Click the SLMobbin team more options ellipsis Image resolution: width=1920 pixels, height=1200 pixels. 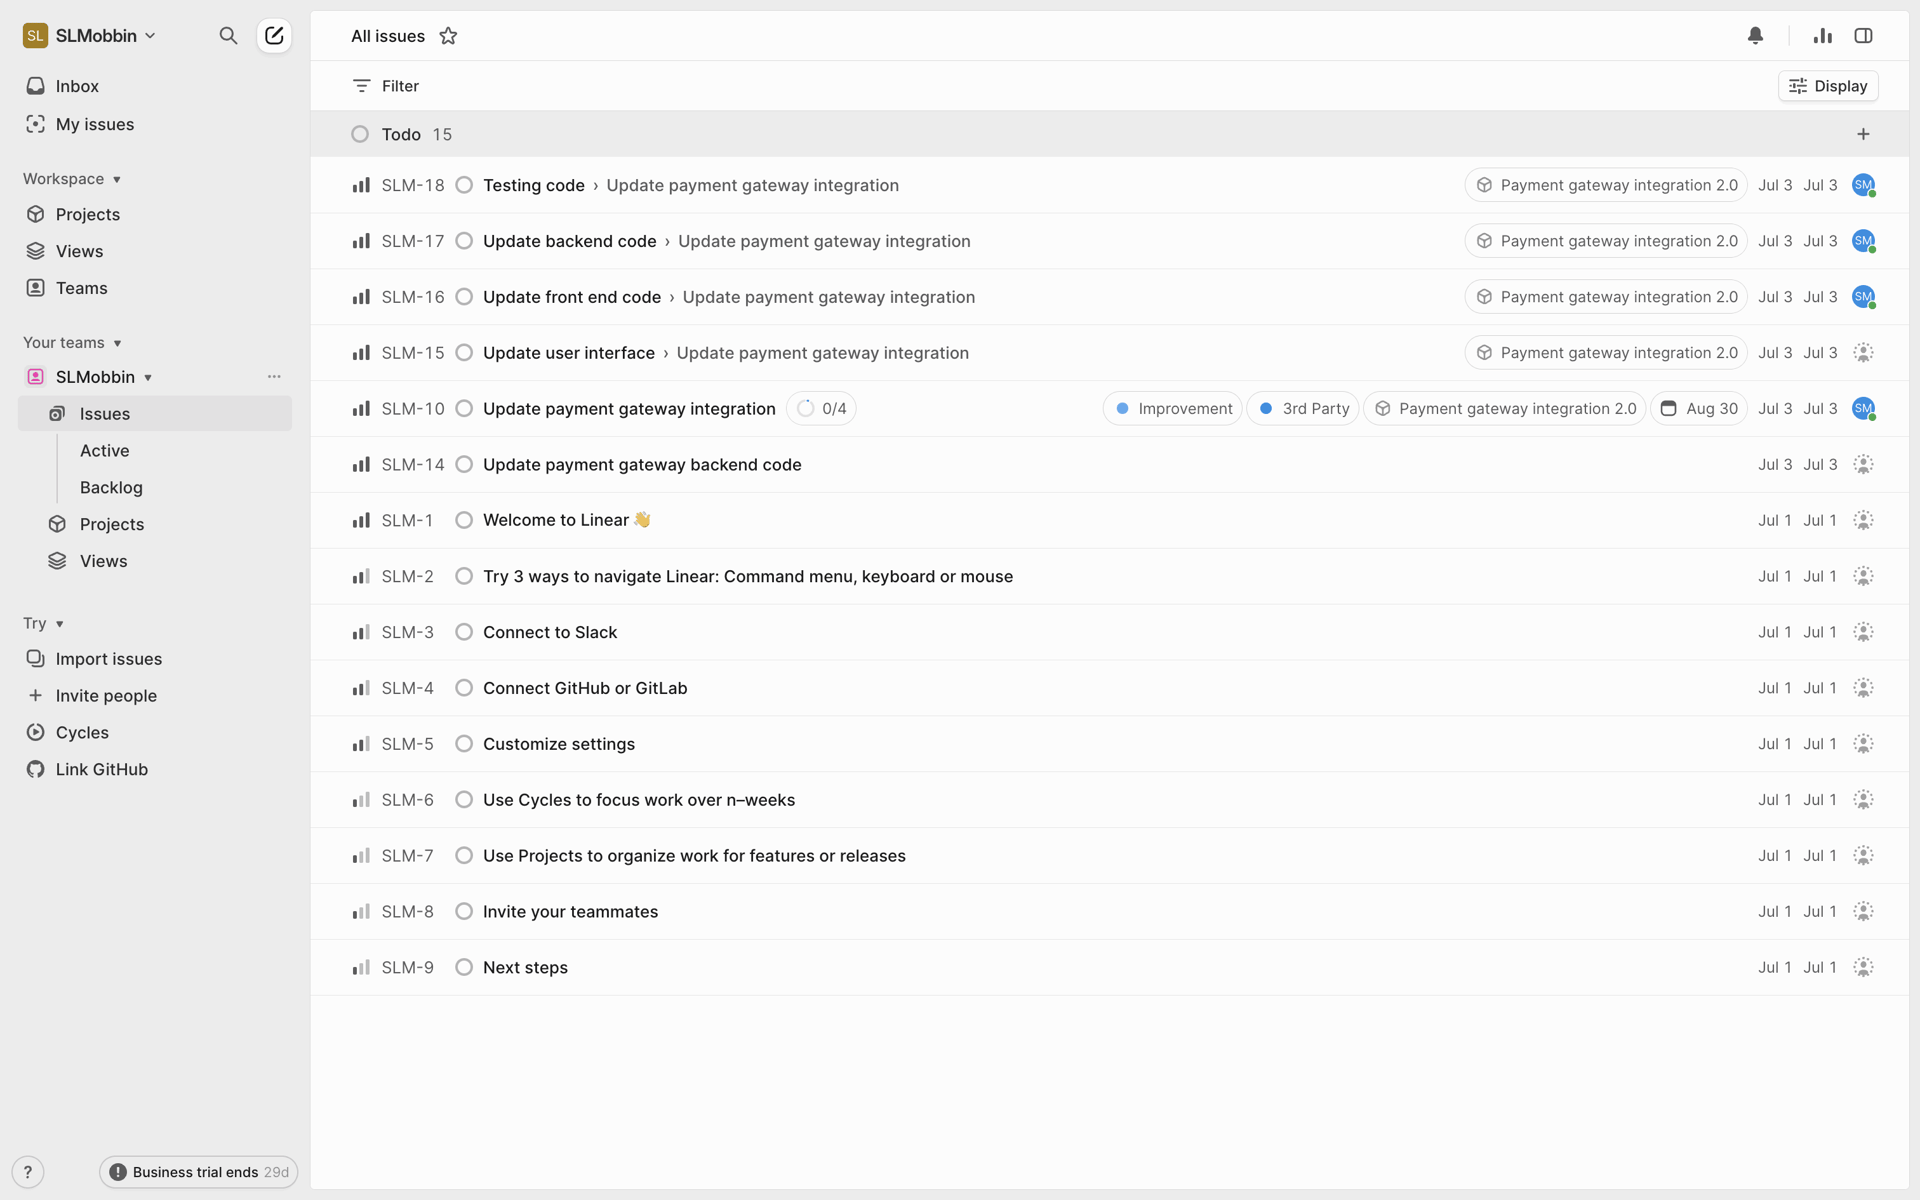[274, 377]
